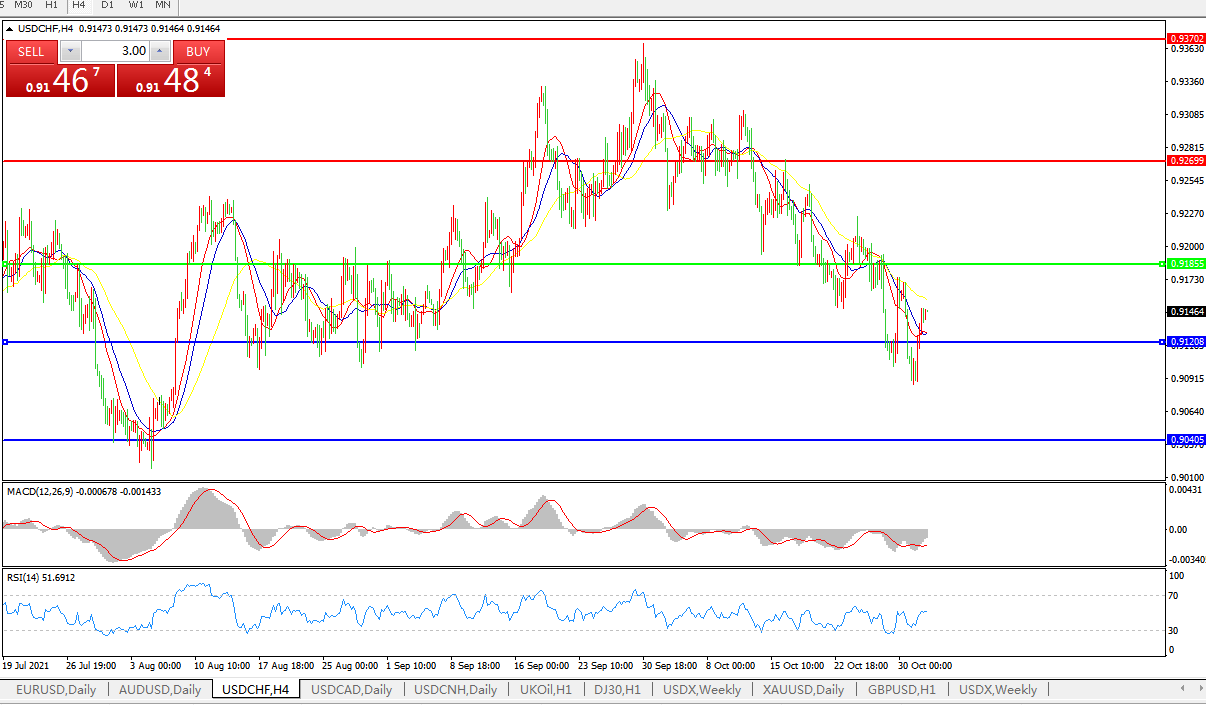Switch to XAUUSD,Daily chart tab
This screenshot has width=1206, height=705.
pyautogui.click(x=803, y=690)
